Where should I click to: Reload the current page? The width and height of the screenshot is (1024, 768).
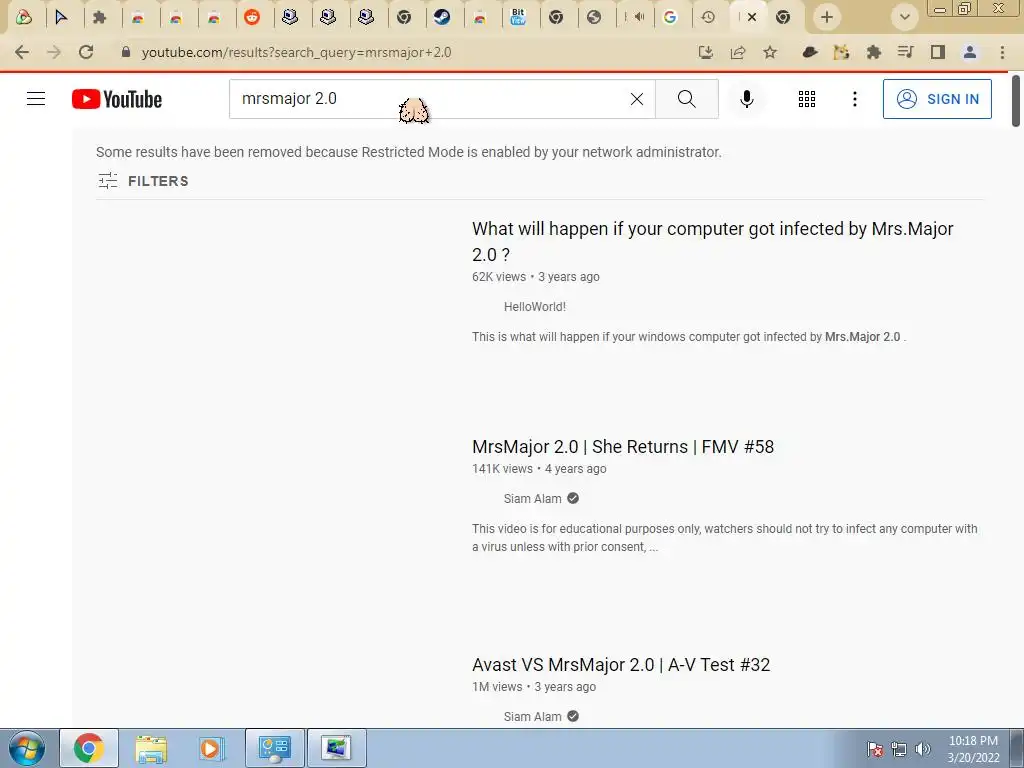point(86,52)
